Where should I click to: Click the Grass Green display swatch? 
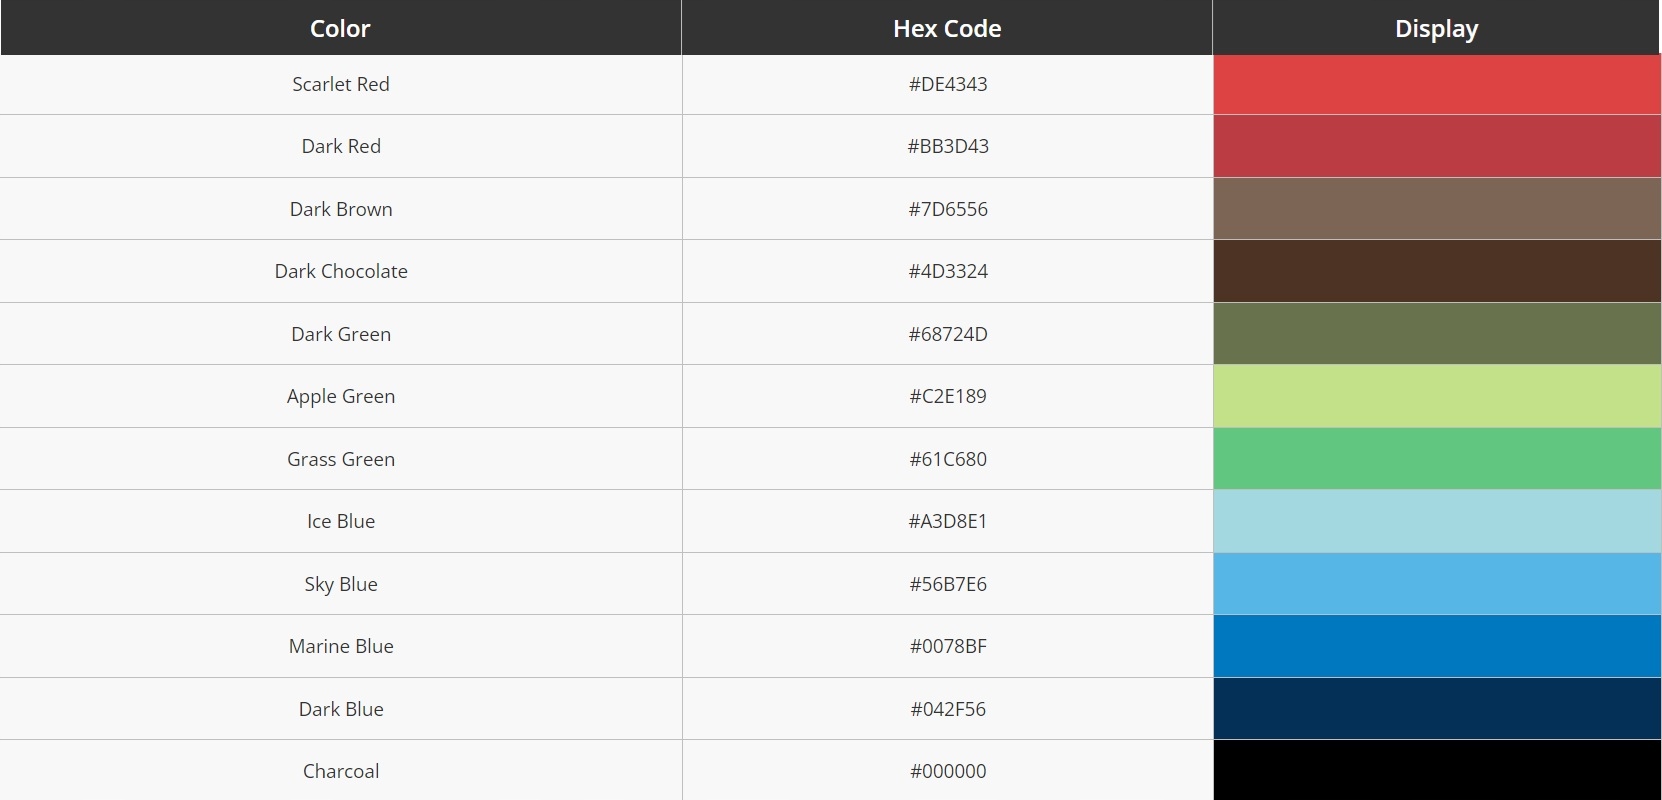pyautogui.click(x=1436, y=459)
